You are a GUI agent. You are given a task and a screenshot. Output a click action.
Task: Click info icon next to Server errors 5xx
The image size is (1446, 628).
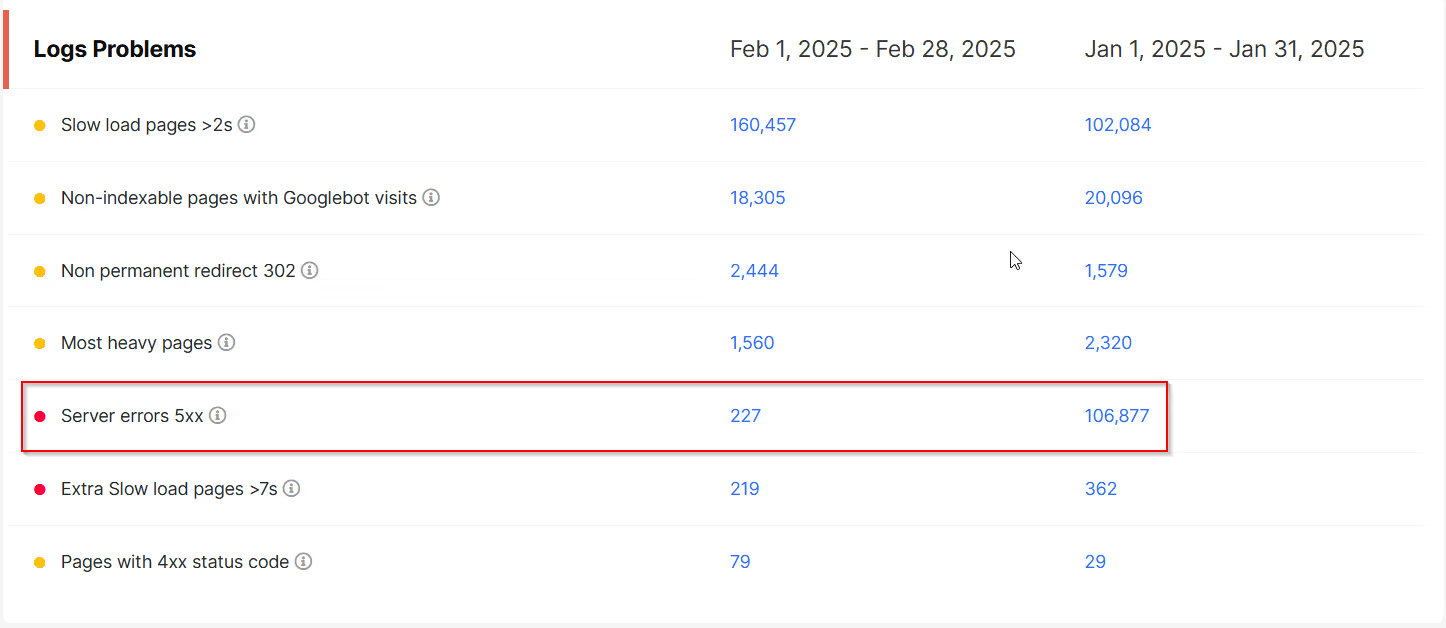[x=218, y=415]
